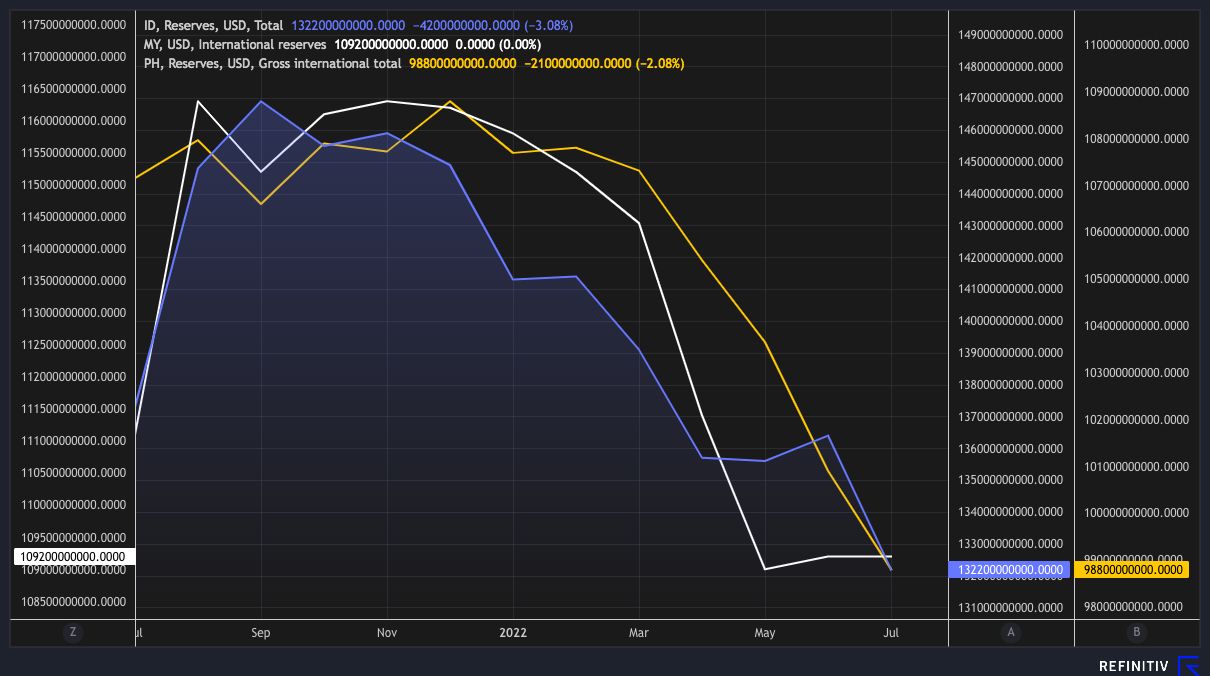1210x676 pixels.
Task: Click the 140000000000.0000 axis label
Action: pyautogui.click(x=1011, y=321)
